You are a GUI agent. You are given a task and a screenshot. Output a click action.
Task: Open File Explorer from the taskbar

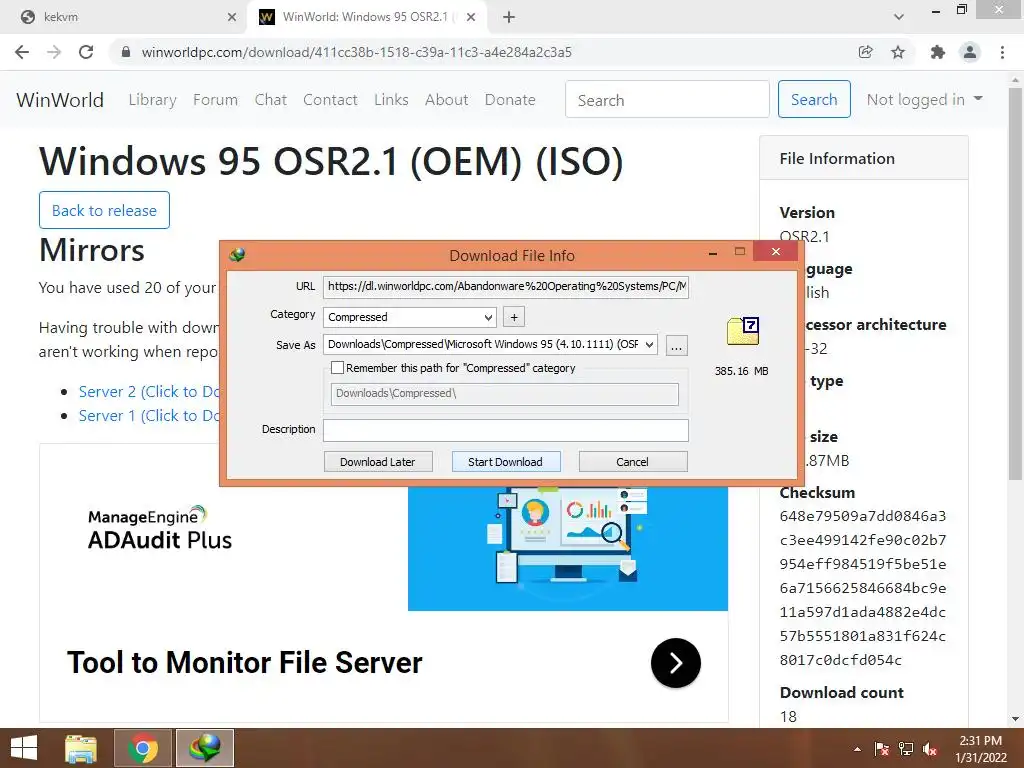pyautogui.click(x=81, y=748)
